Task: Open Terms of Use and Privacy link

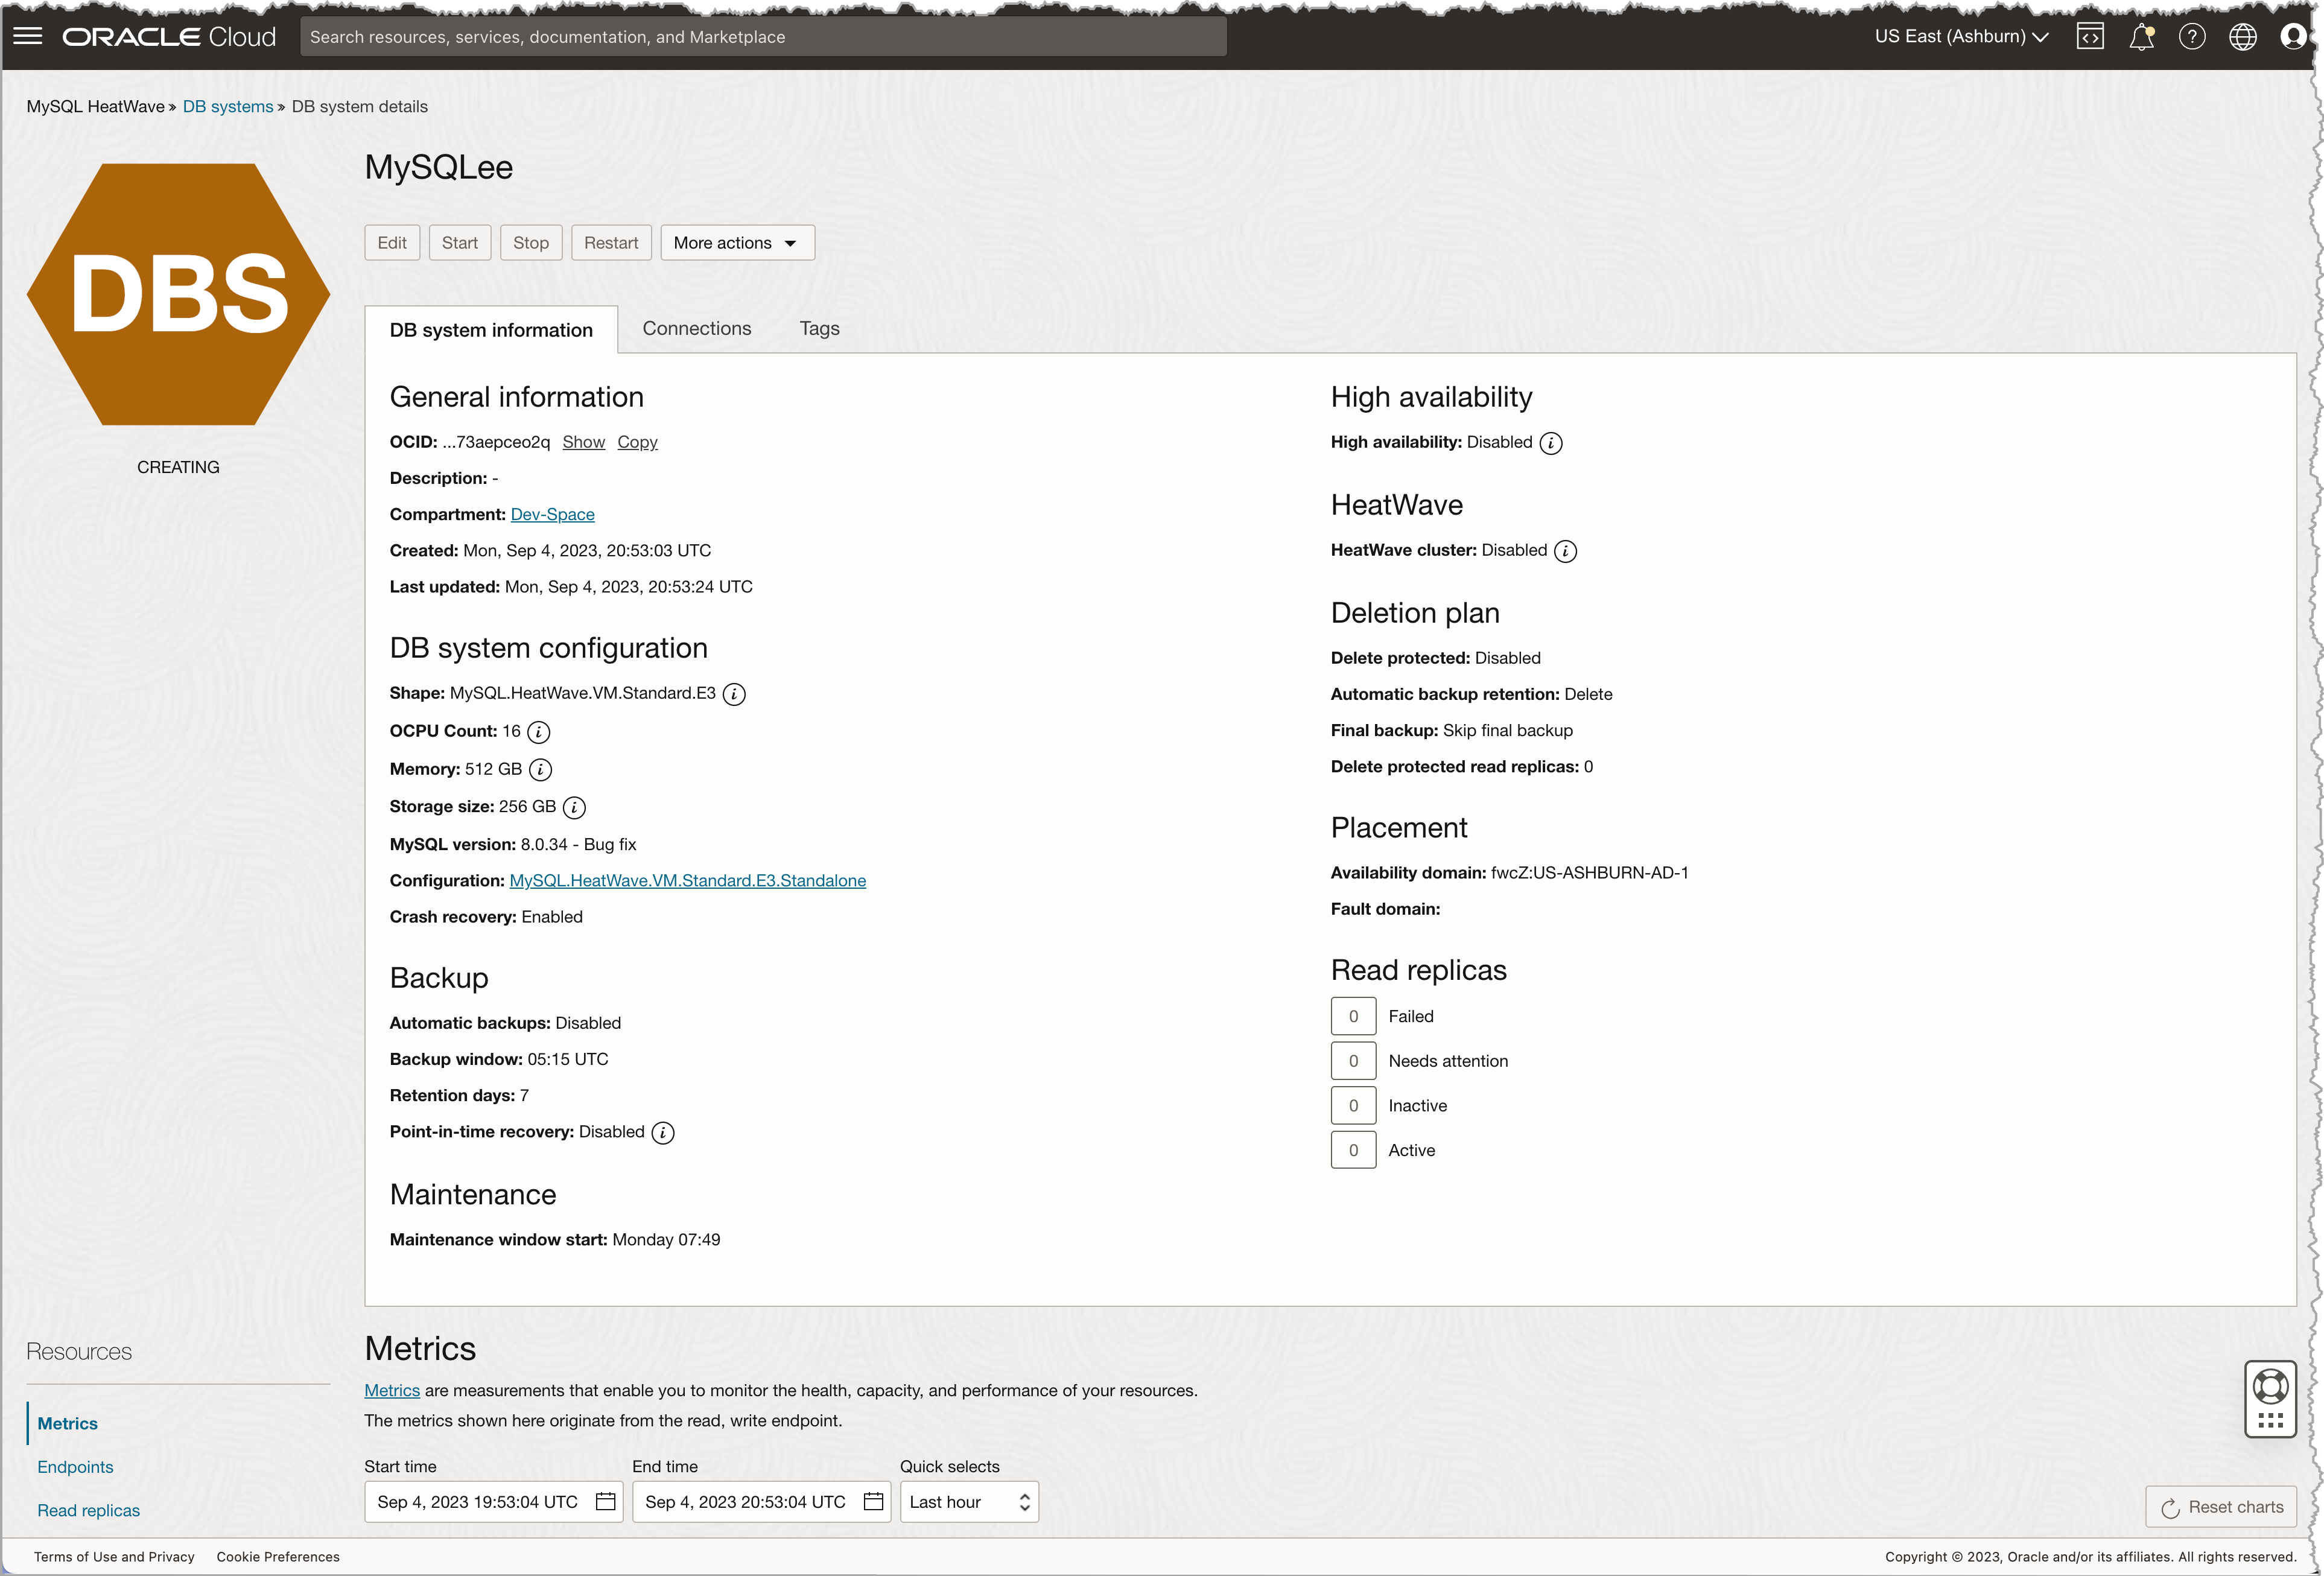Action: coord(114,1557)
